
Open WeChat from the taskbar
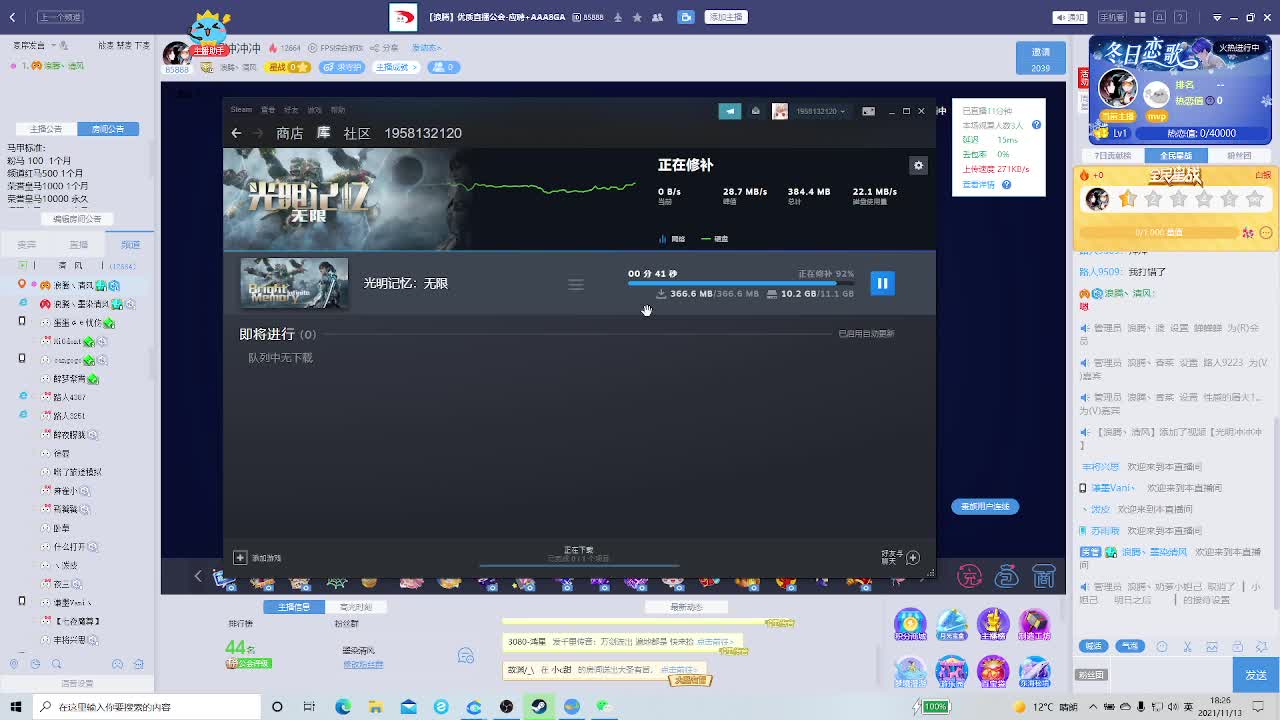pyautogui.click(x=604, y=707)
